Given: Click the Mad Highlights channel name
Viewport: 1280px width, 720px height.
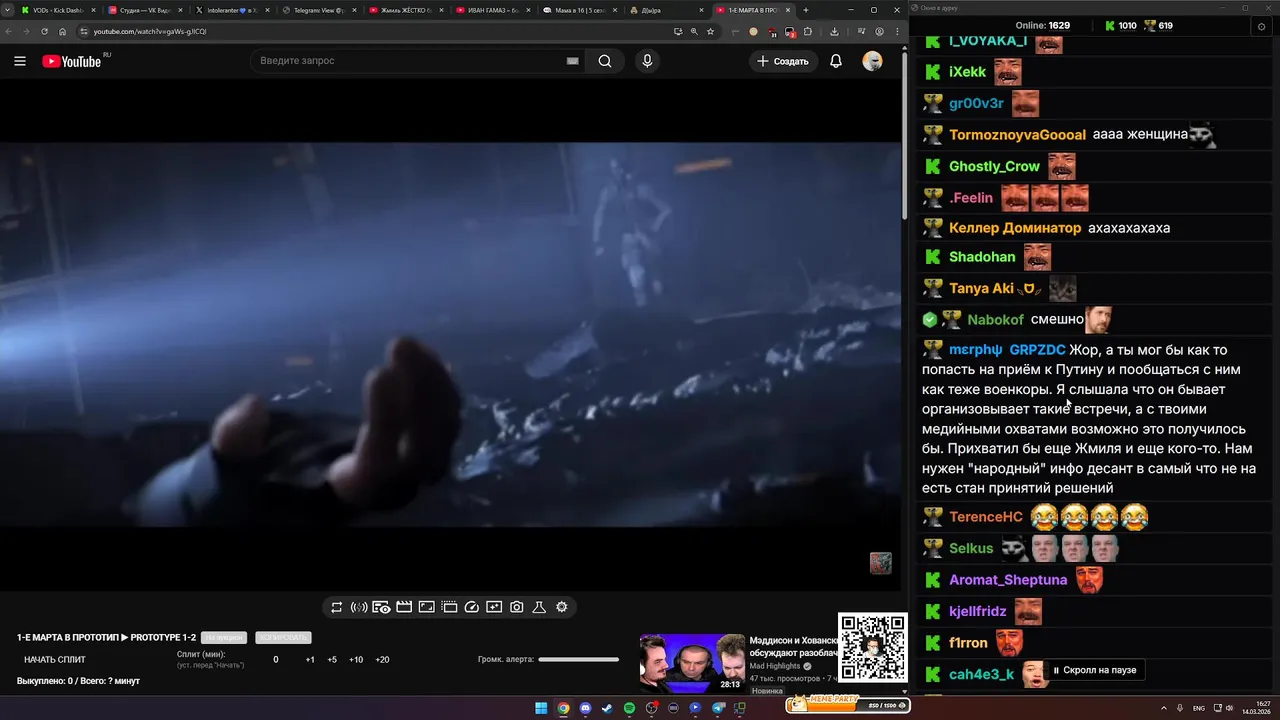Looking at the screenshot, I should 775,666.
